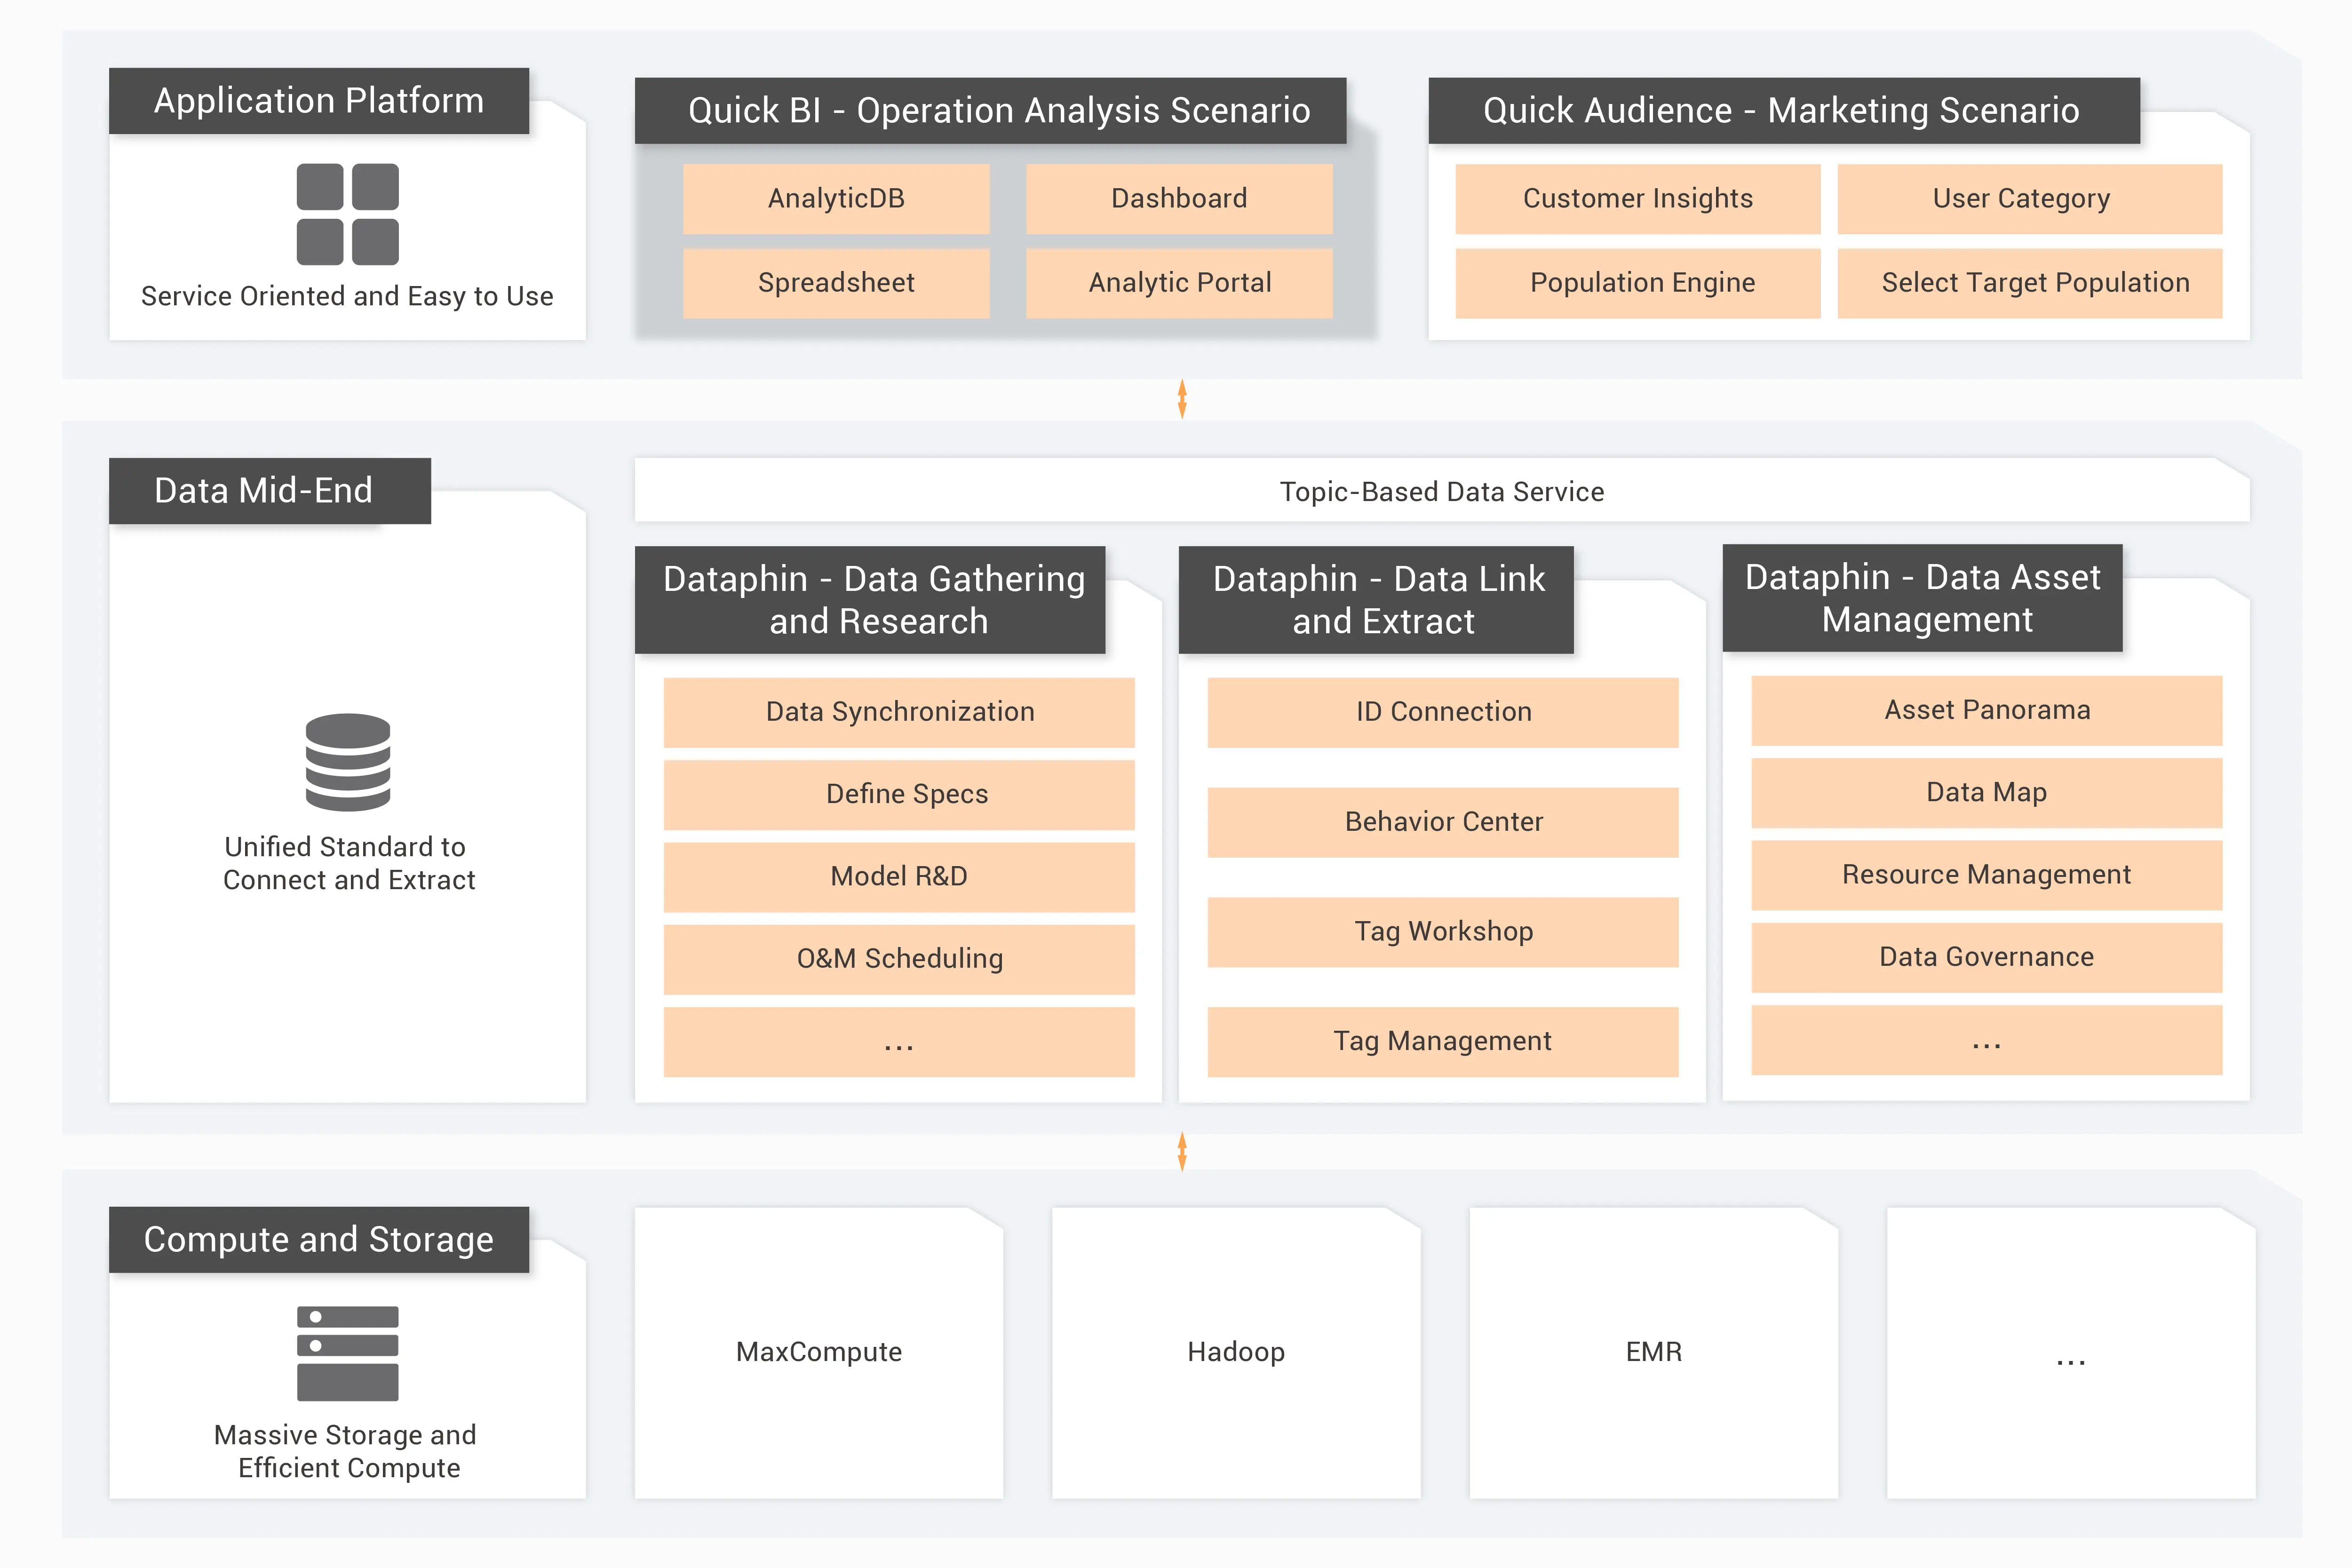The image size is (2352, 1568).
Task: Click the ellipsis box under O&M Scheduling
Action: (899, 1042)
